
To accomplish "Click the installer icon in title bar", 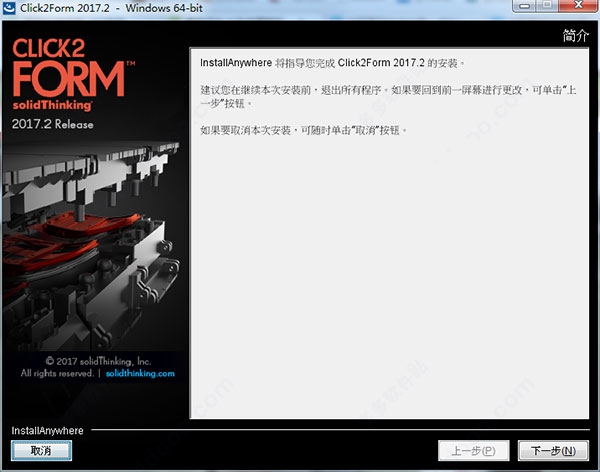I will [9, 8].
